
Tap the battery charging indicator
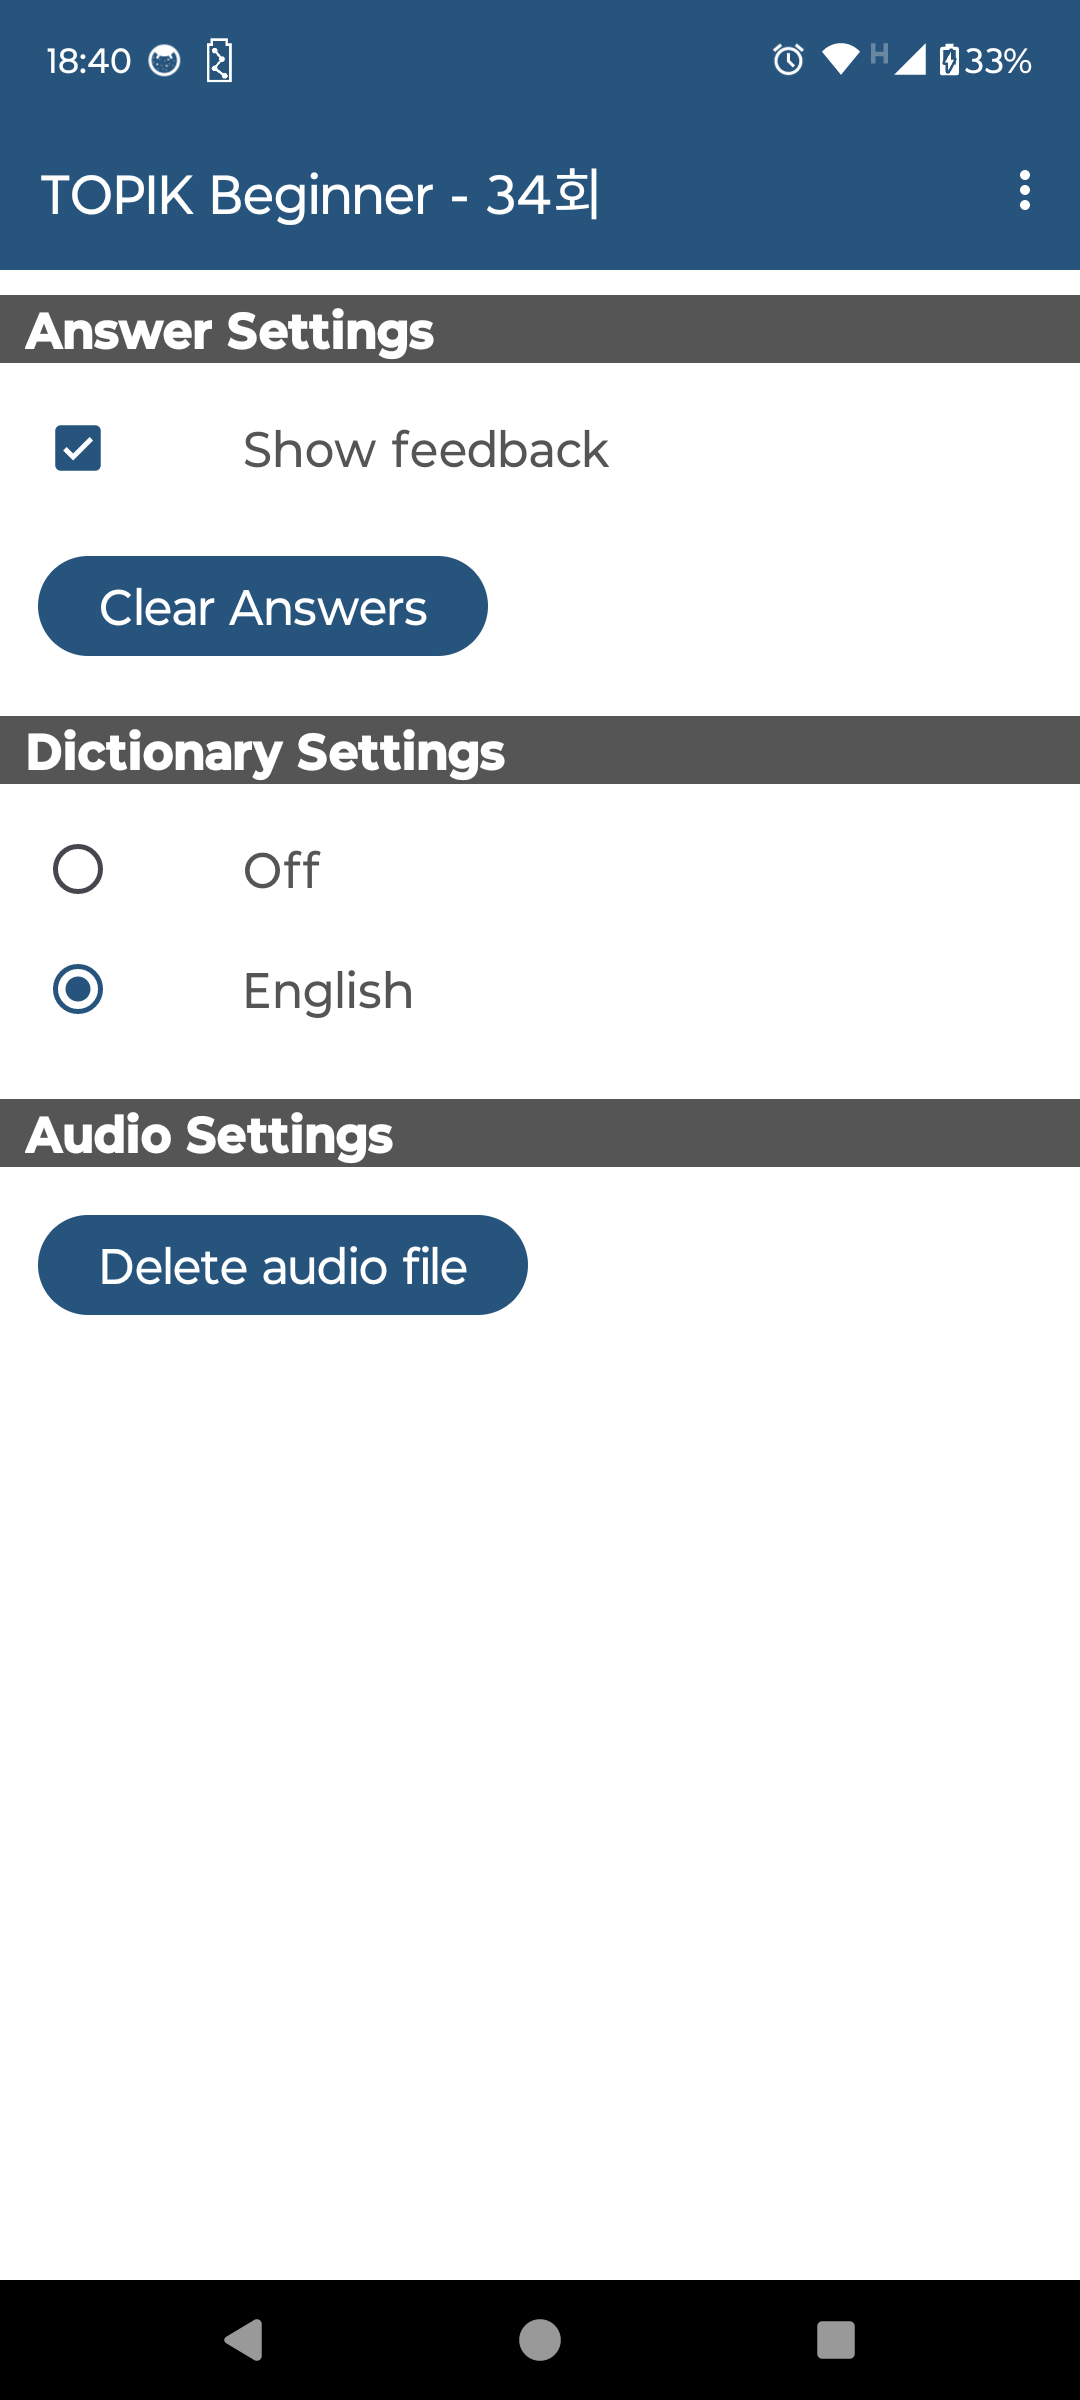pos(949,60)
